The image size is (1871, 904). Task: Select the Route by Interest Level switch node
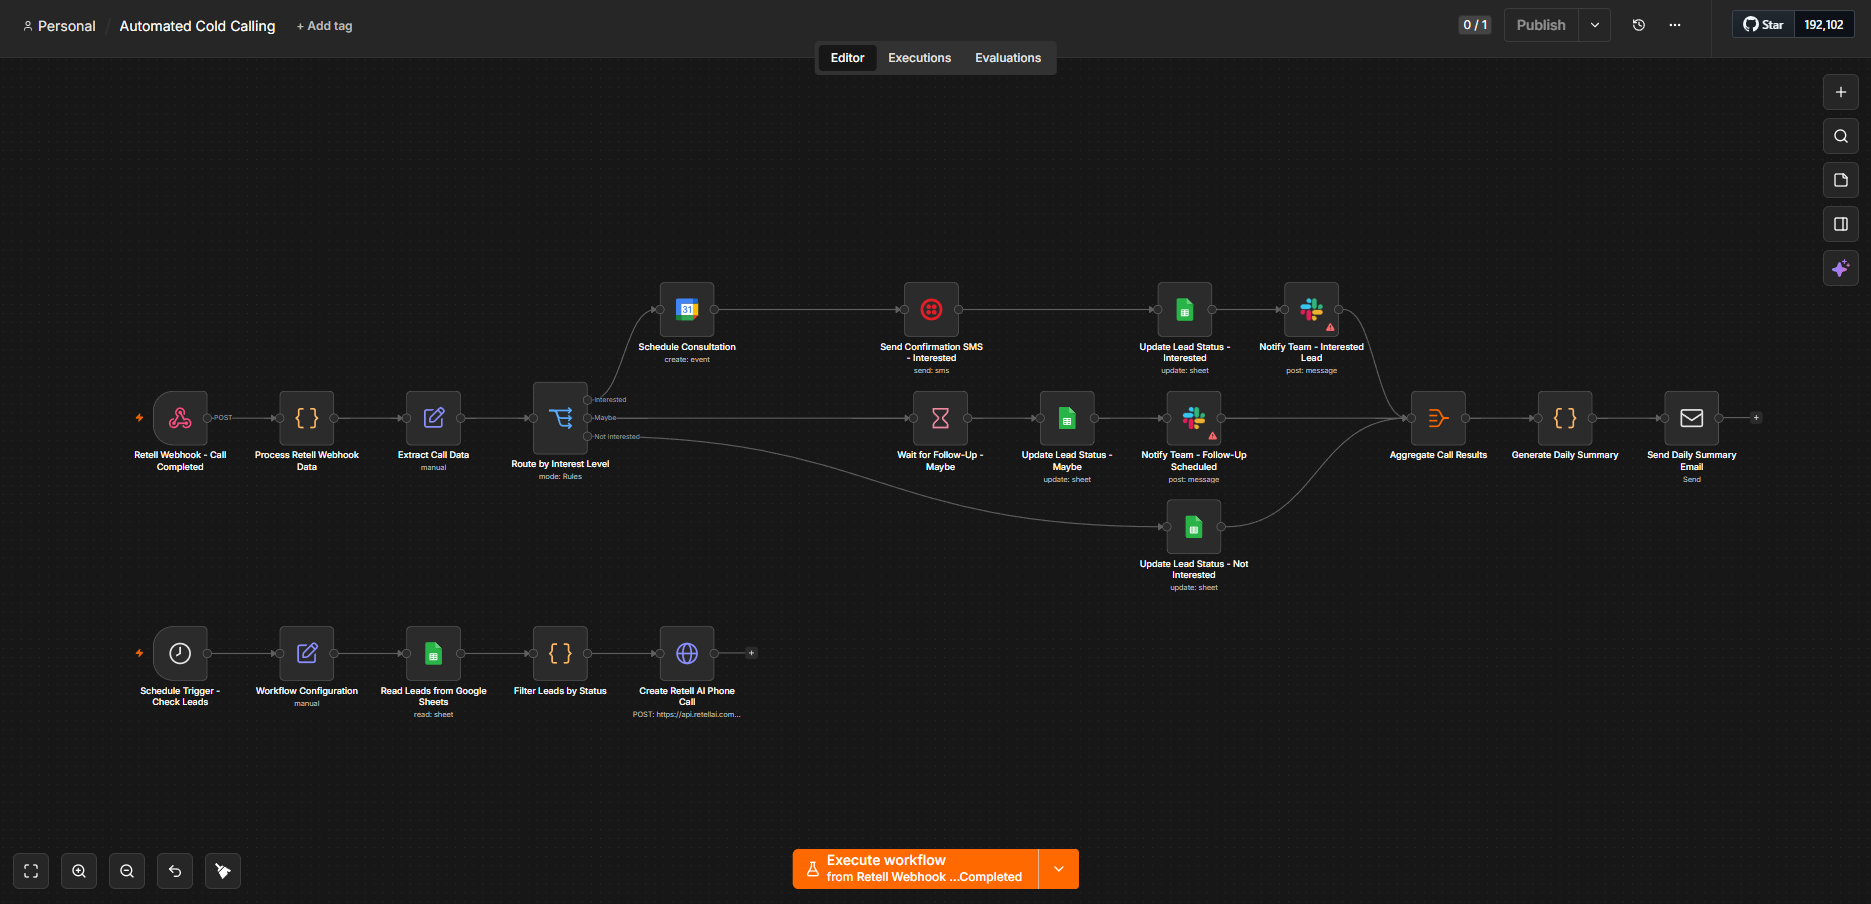(560, 418)
